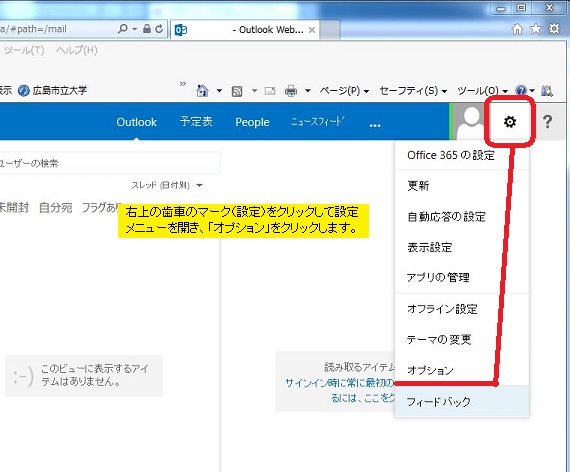570x472 pixels.
Task: Open the ツール(T) menu
Action: [x=24, y=50]
